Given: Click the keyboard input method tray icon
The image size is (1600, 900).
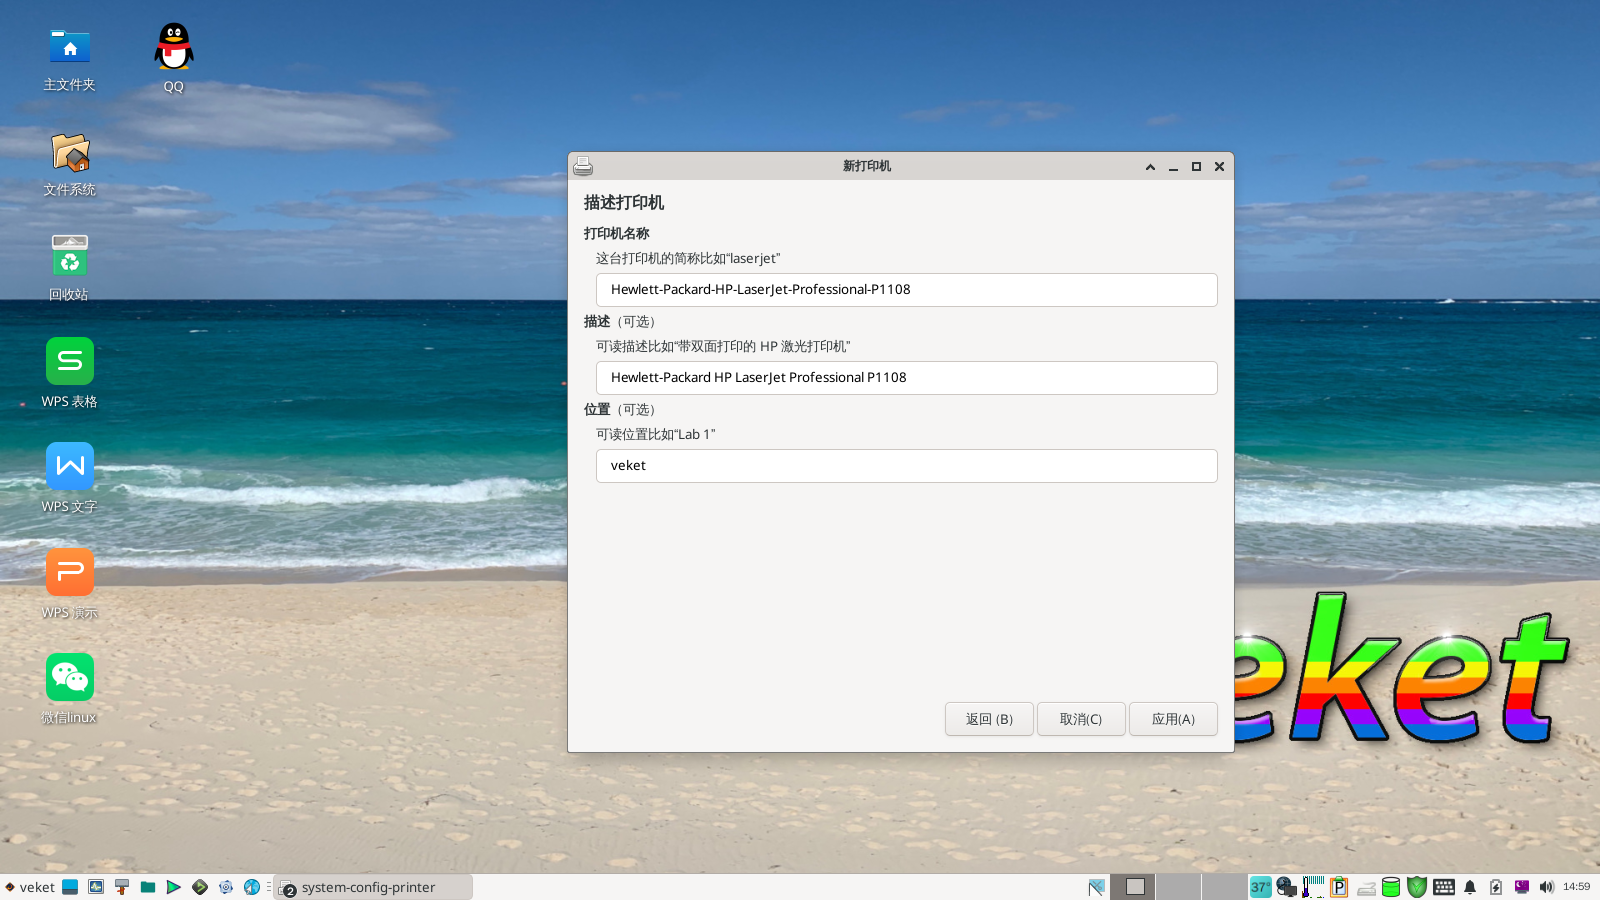Looking at the screenshot, I should pyautogui.click(x=1444, y=887).
